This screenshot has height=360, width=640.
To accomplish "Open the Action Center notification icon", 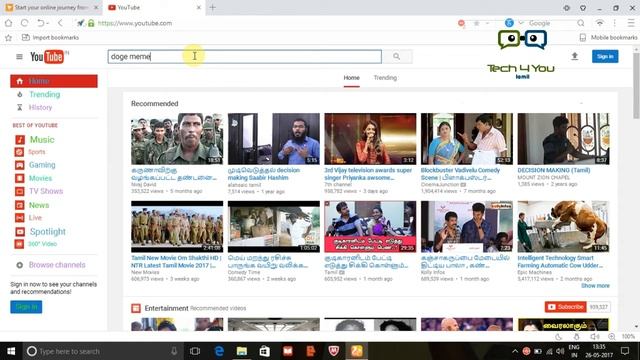I will coord(625,351).
